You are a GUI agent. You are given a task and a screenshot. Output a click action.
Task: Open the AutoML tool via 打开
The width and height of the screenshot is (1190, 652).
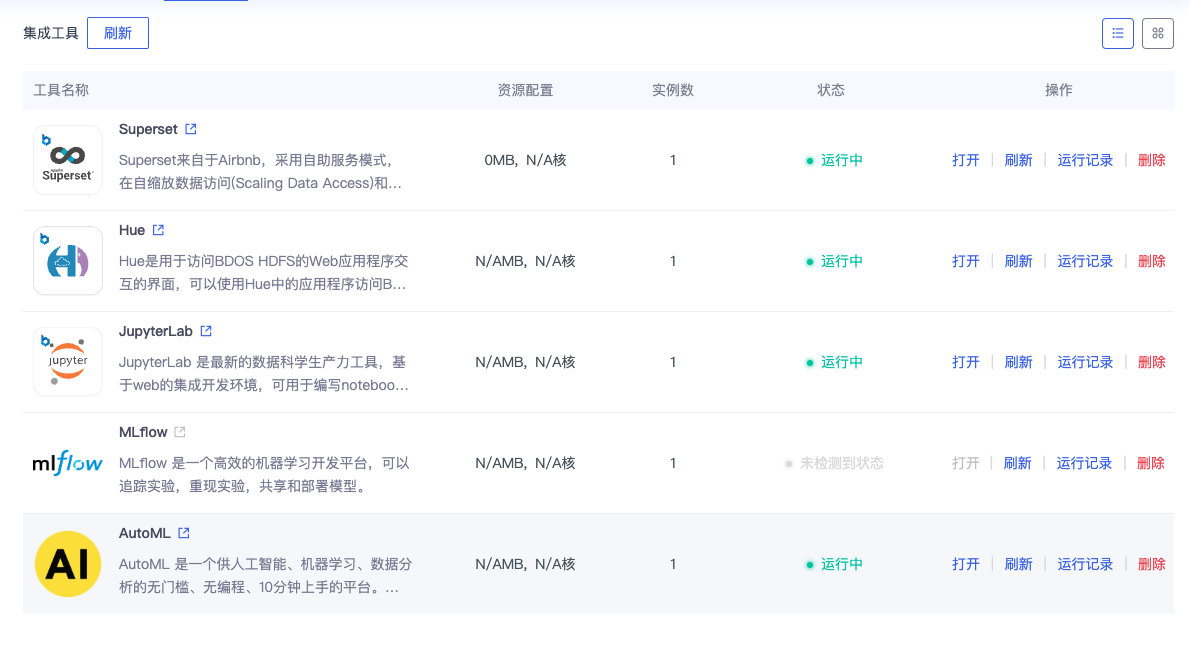965,564
